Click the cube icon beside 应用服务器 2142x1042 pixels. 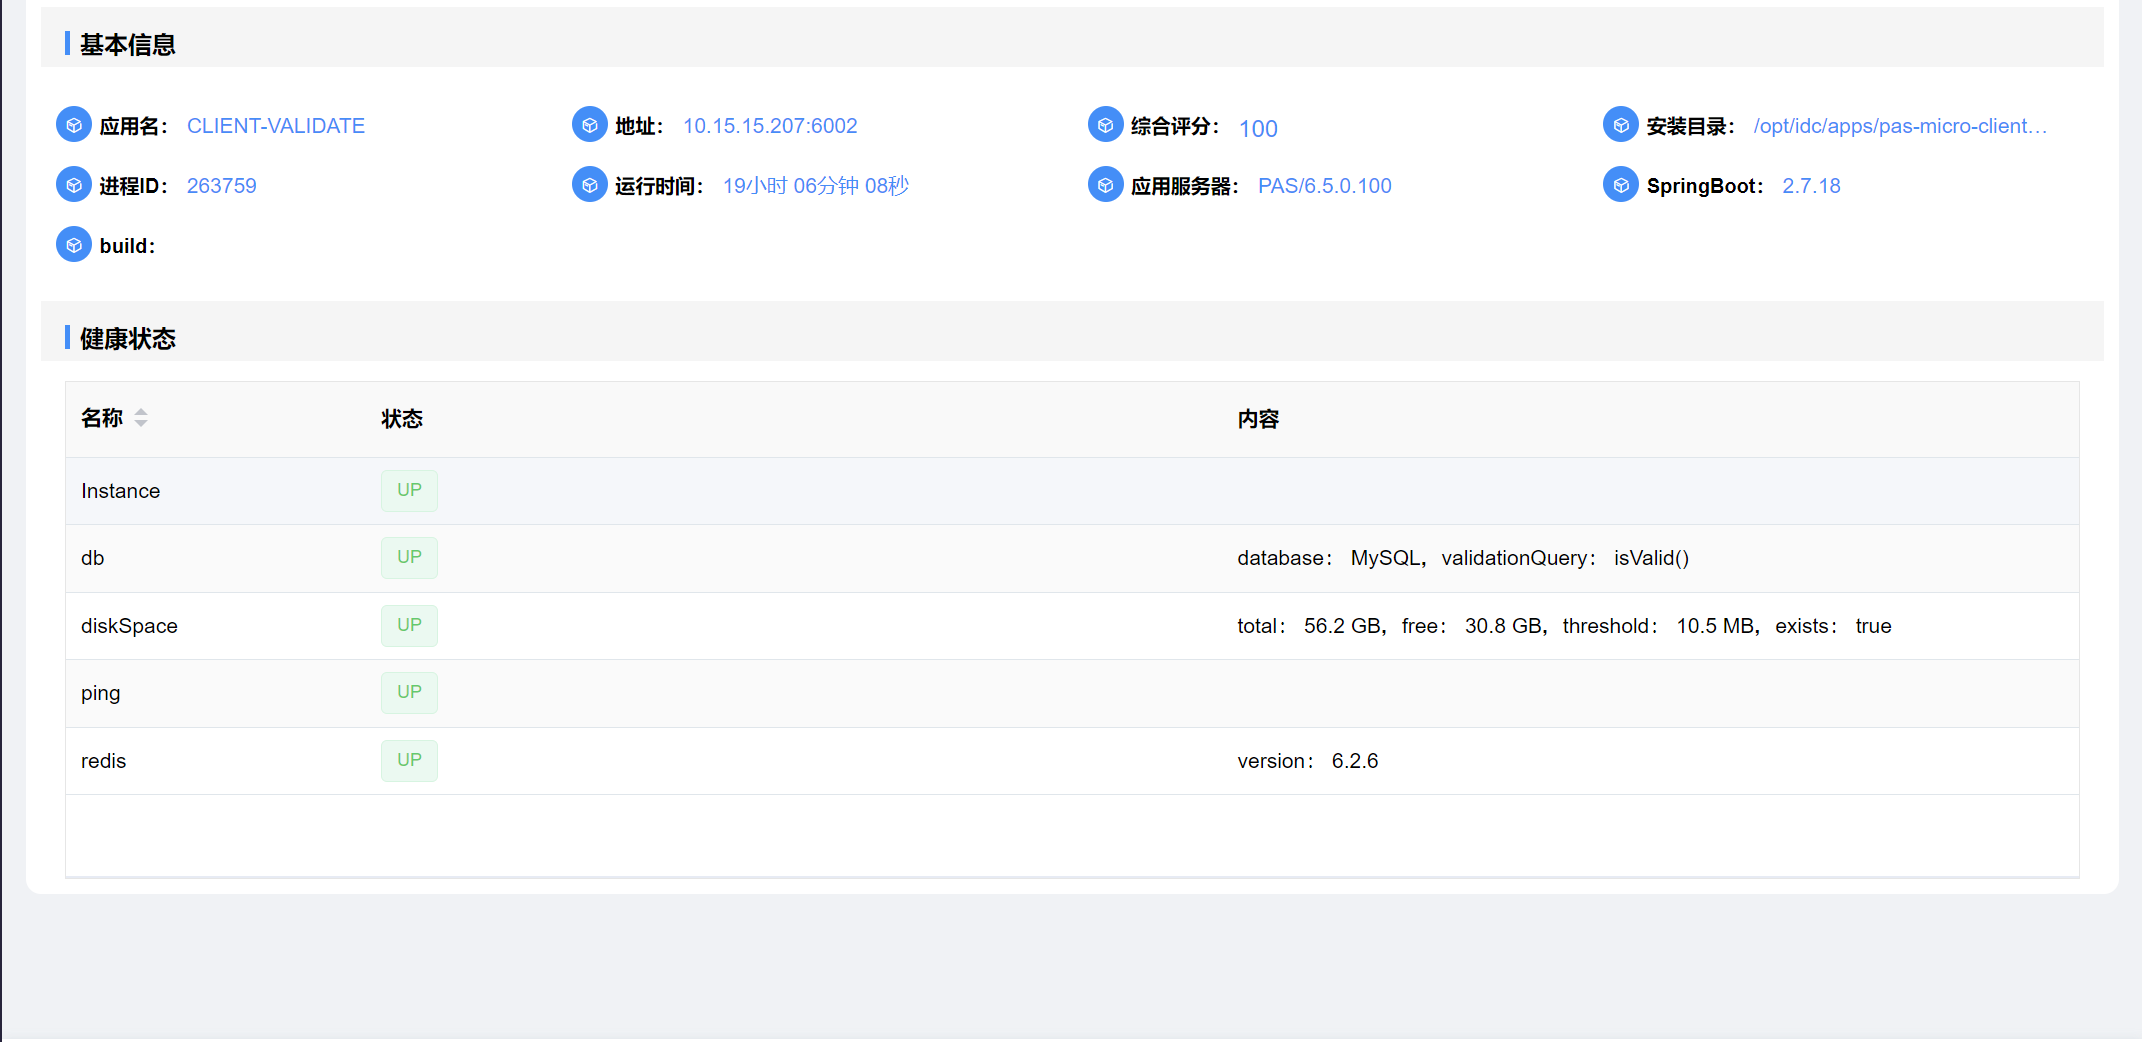(1105, 185)
